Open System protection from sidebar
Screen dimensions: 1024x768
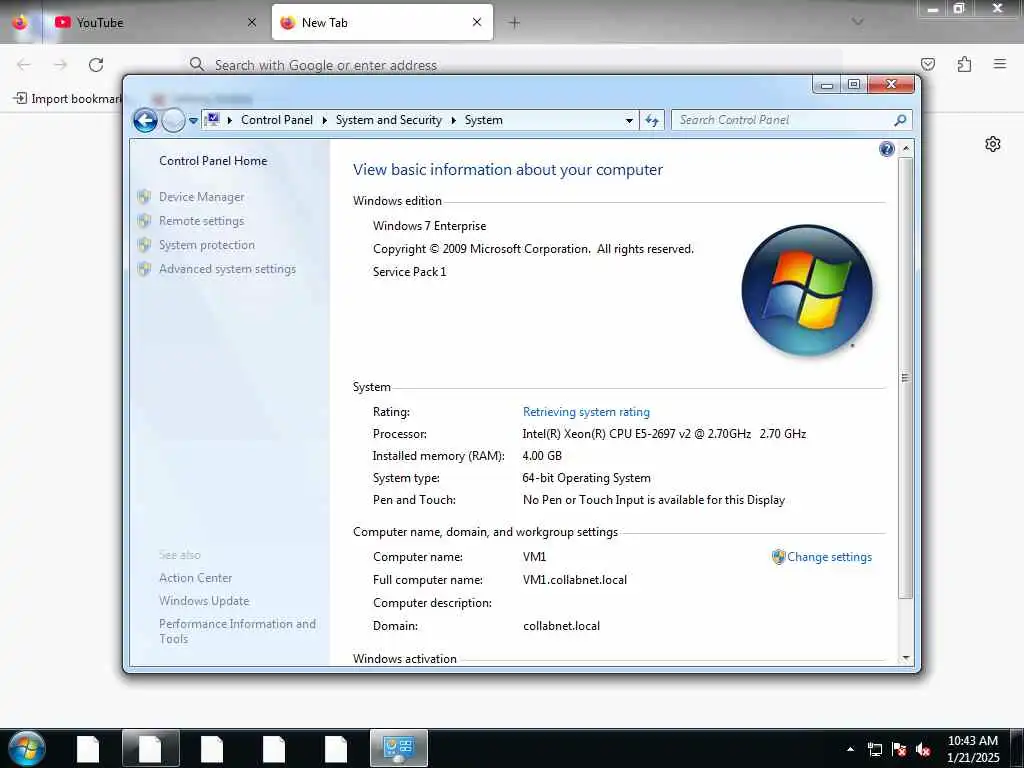(207, 245)
